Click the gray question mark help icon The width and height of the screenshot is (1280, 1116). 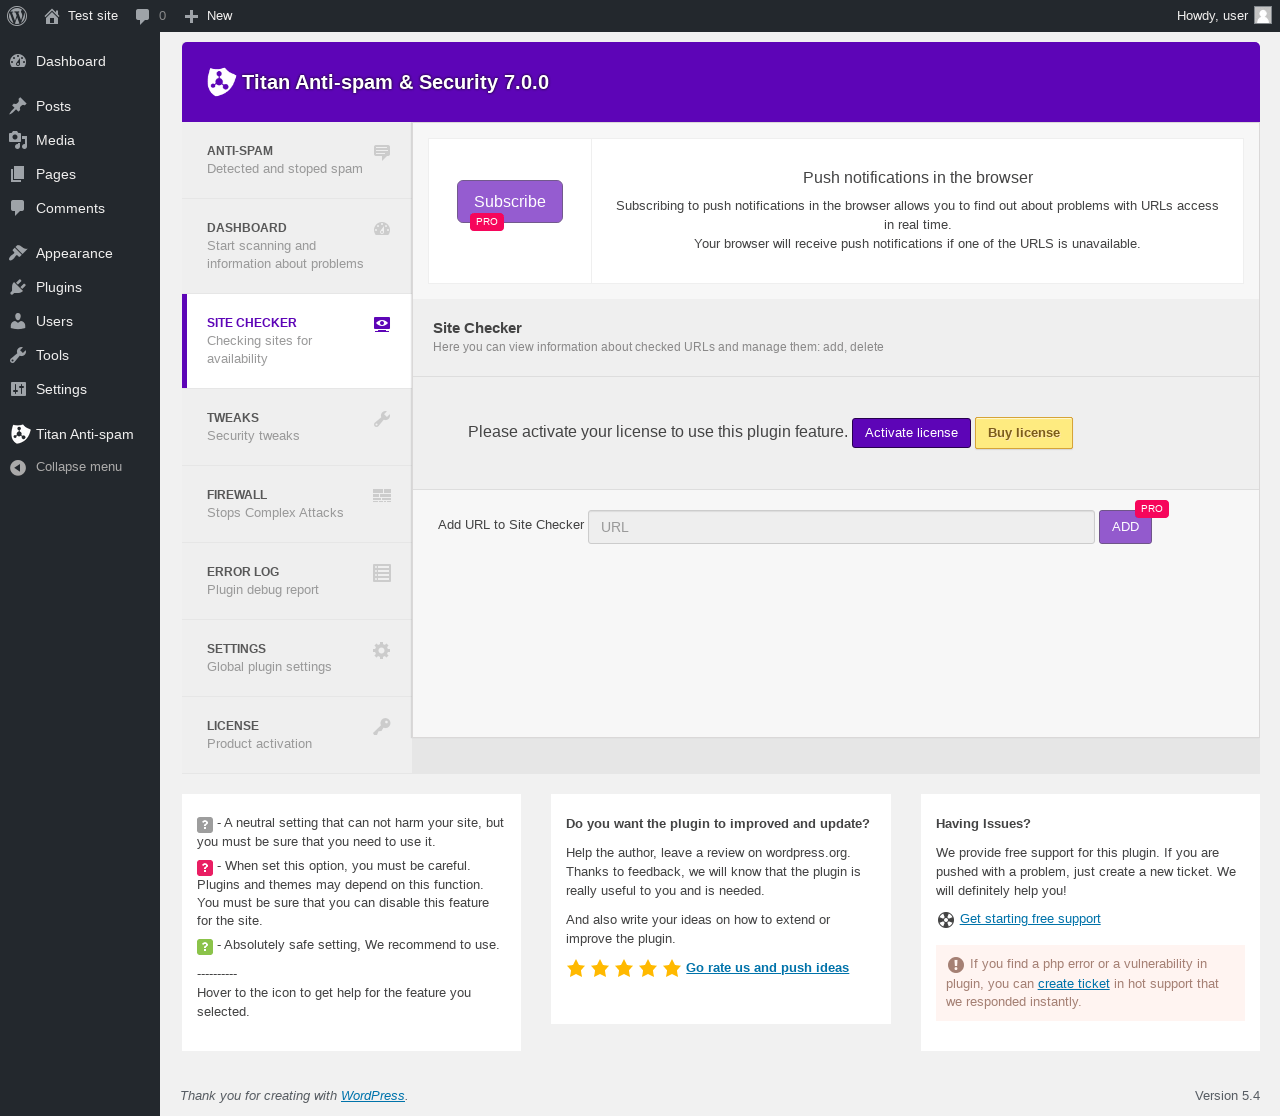(x=205, y=825)
